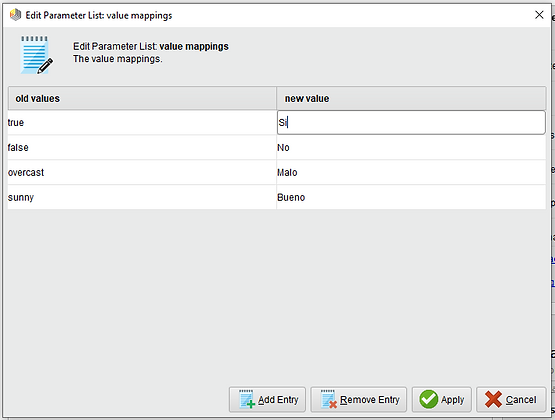Apply the value mappings

coord(441,399)
